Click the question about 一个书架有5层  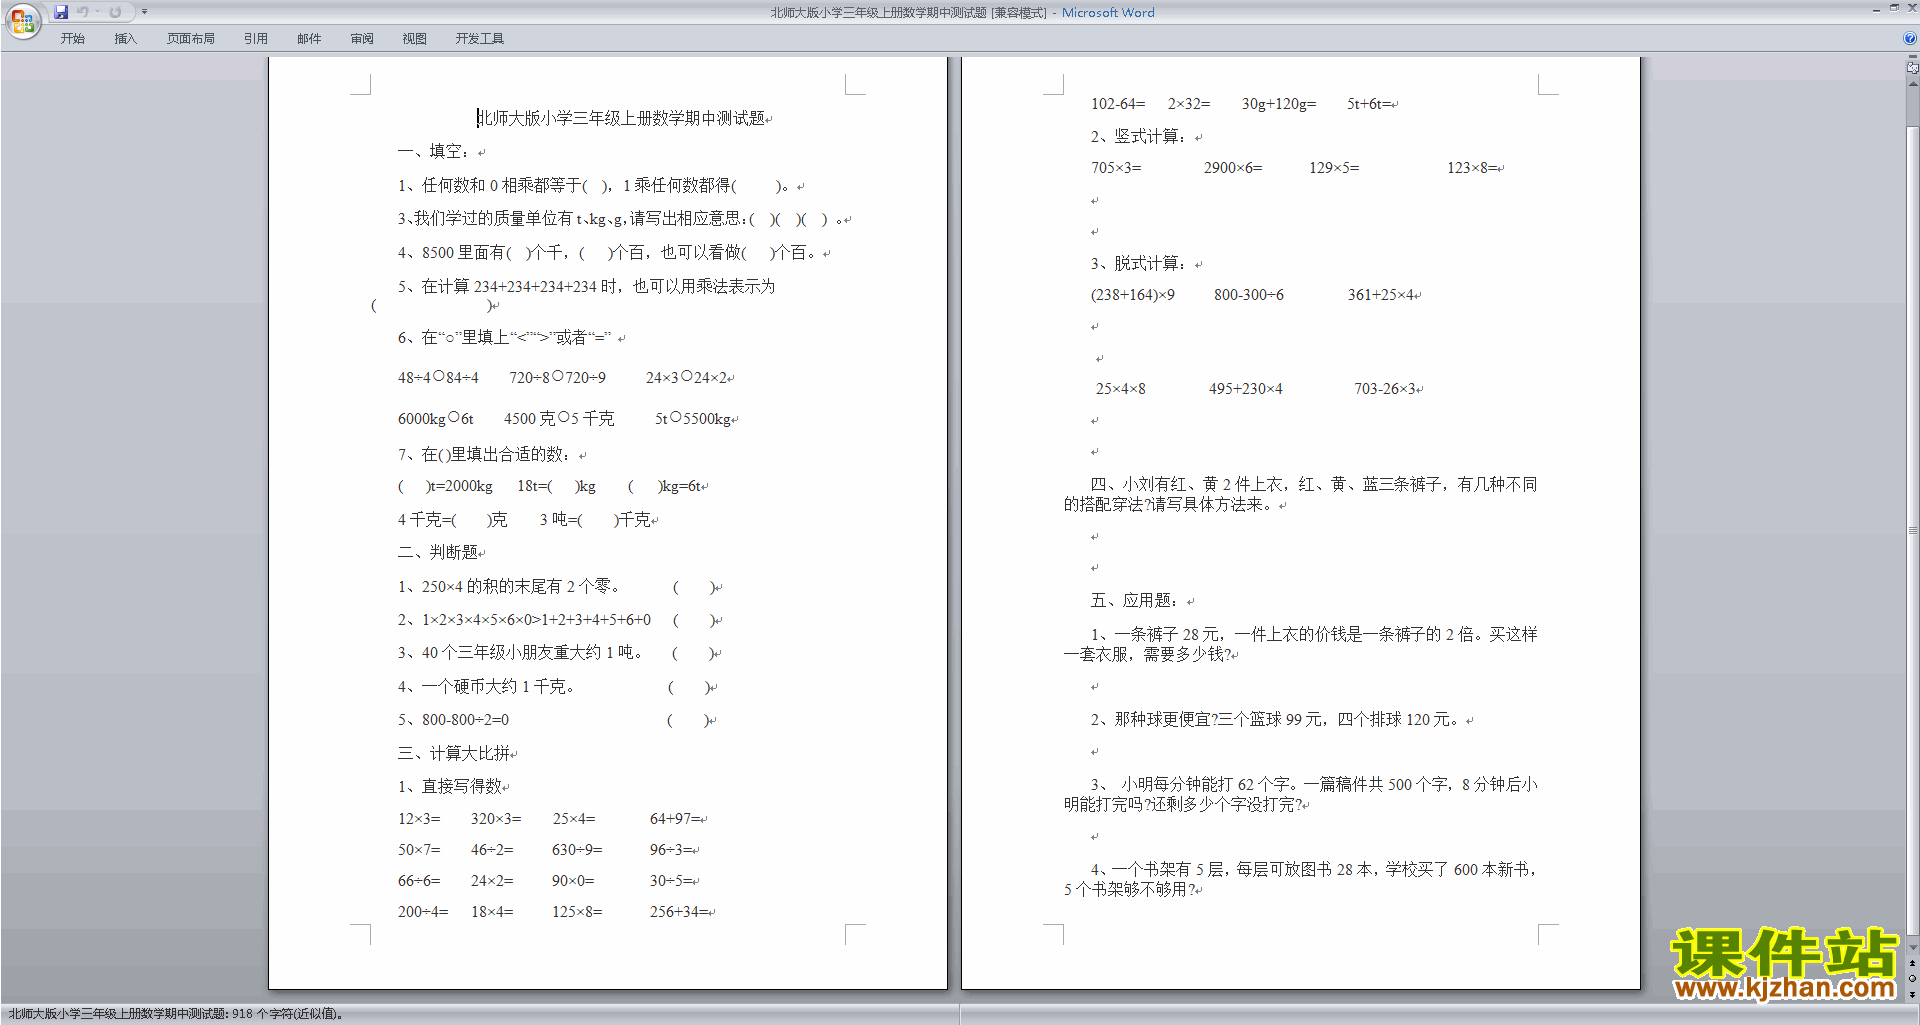(x=1300, y=879)
